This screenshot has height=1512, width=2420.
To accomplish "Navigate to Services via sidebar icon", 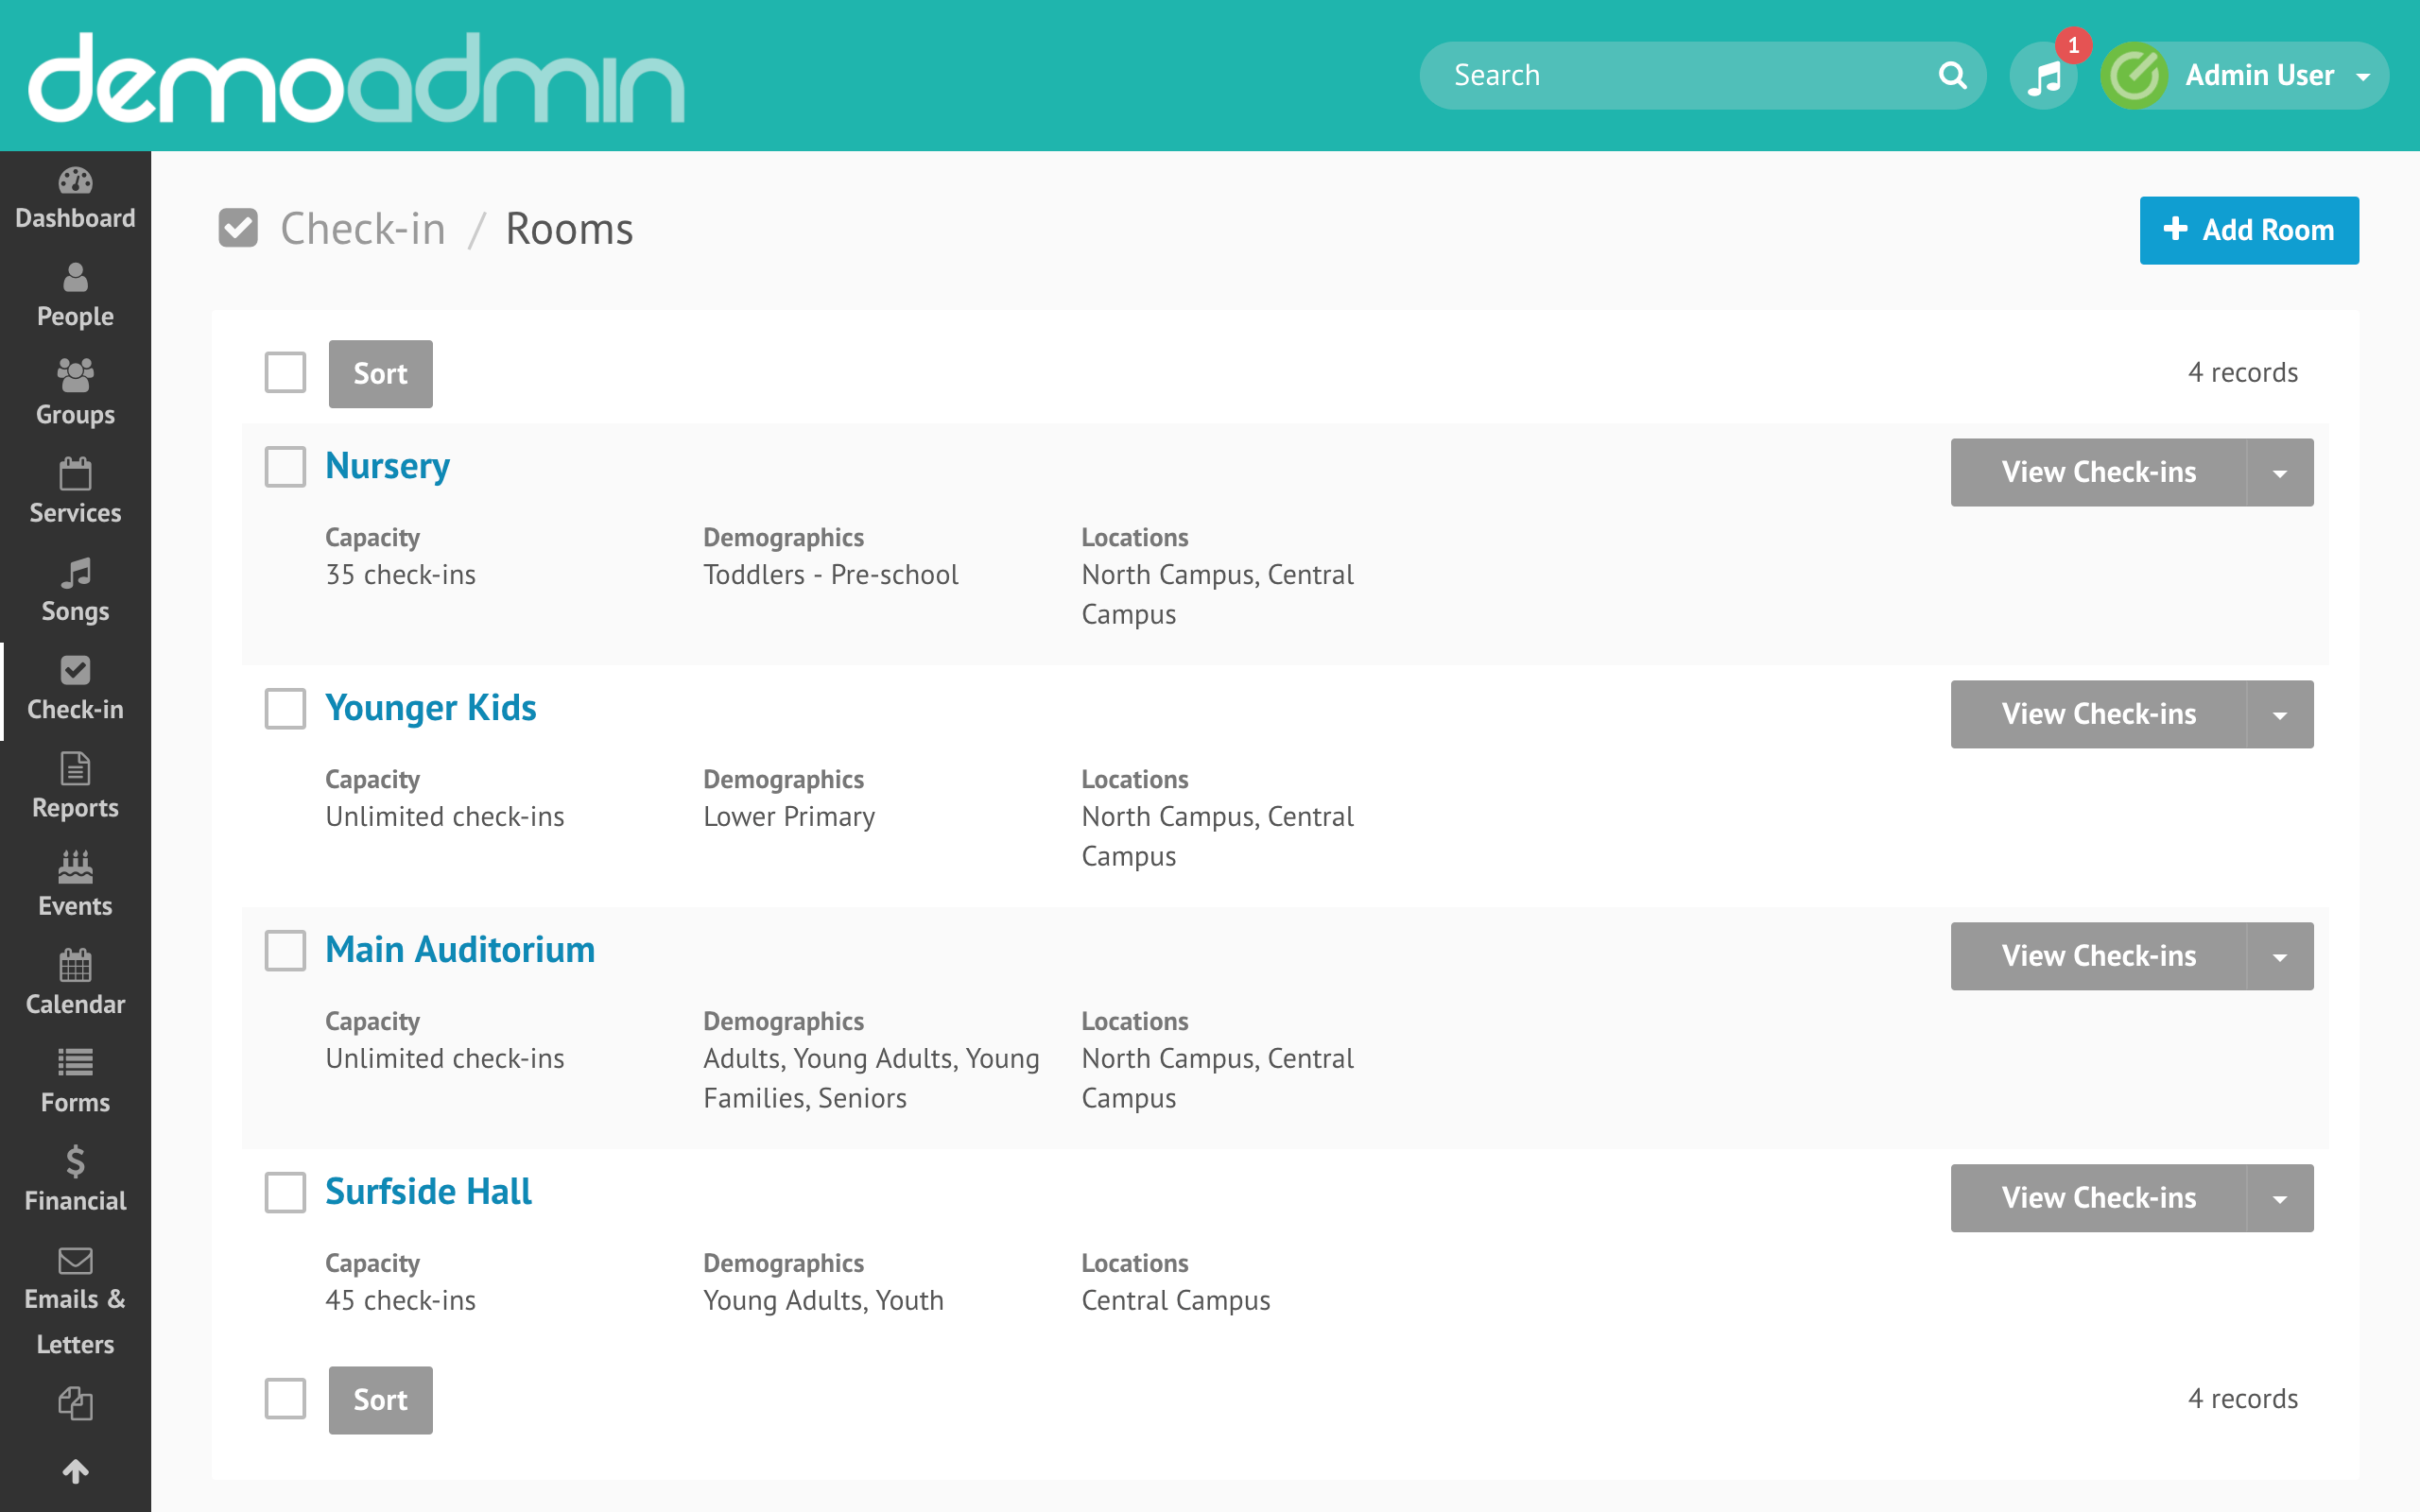I will 75,492.
